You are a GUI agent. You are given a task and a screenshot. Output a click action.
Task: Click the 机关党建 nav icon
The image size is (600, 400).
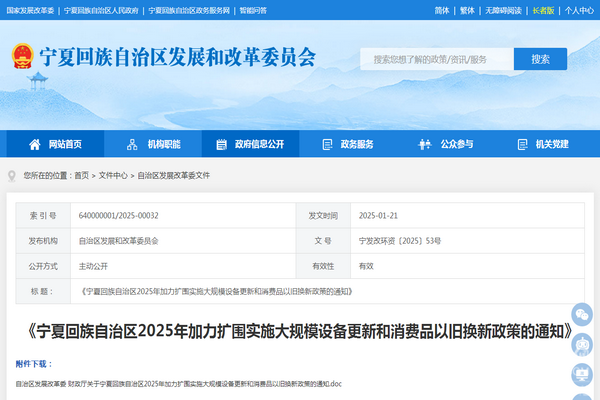(x=521, y=144)
